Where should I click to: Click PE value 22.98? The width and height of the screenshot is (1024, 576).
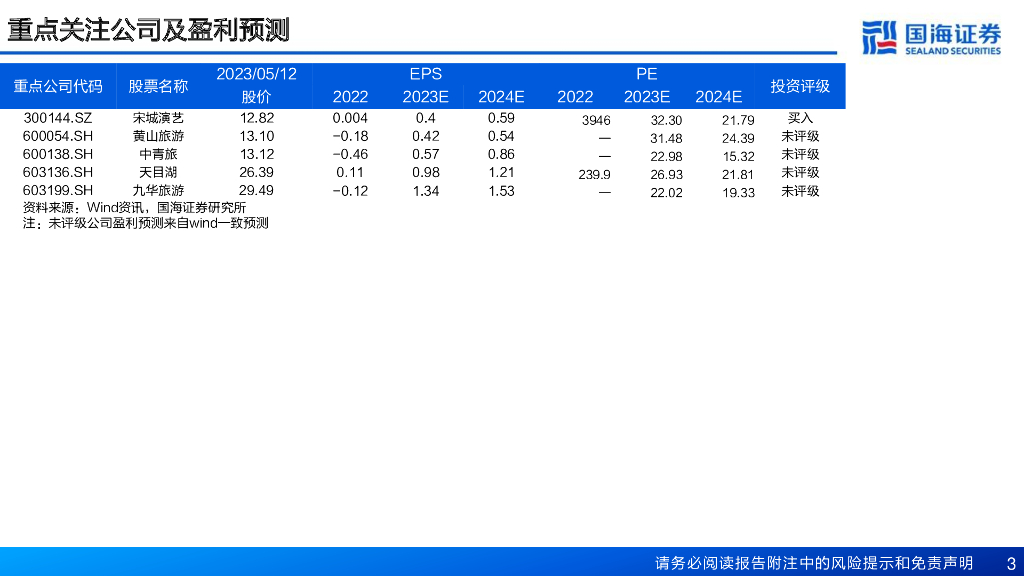click(666, 157)
